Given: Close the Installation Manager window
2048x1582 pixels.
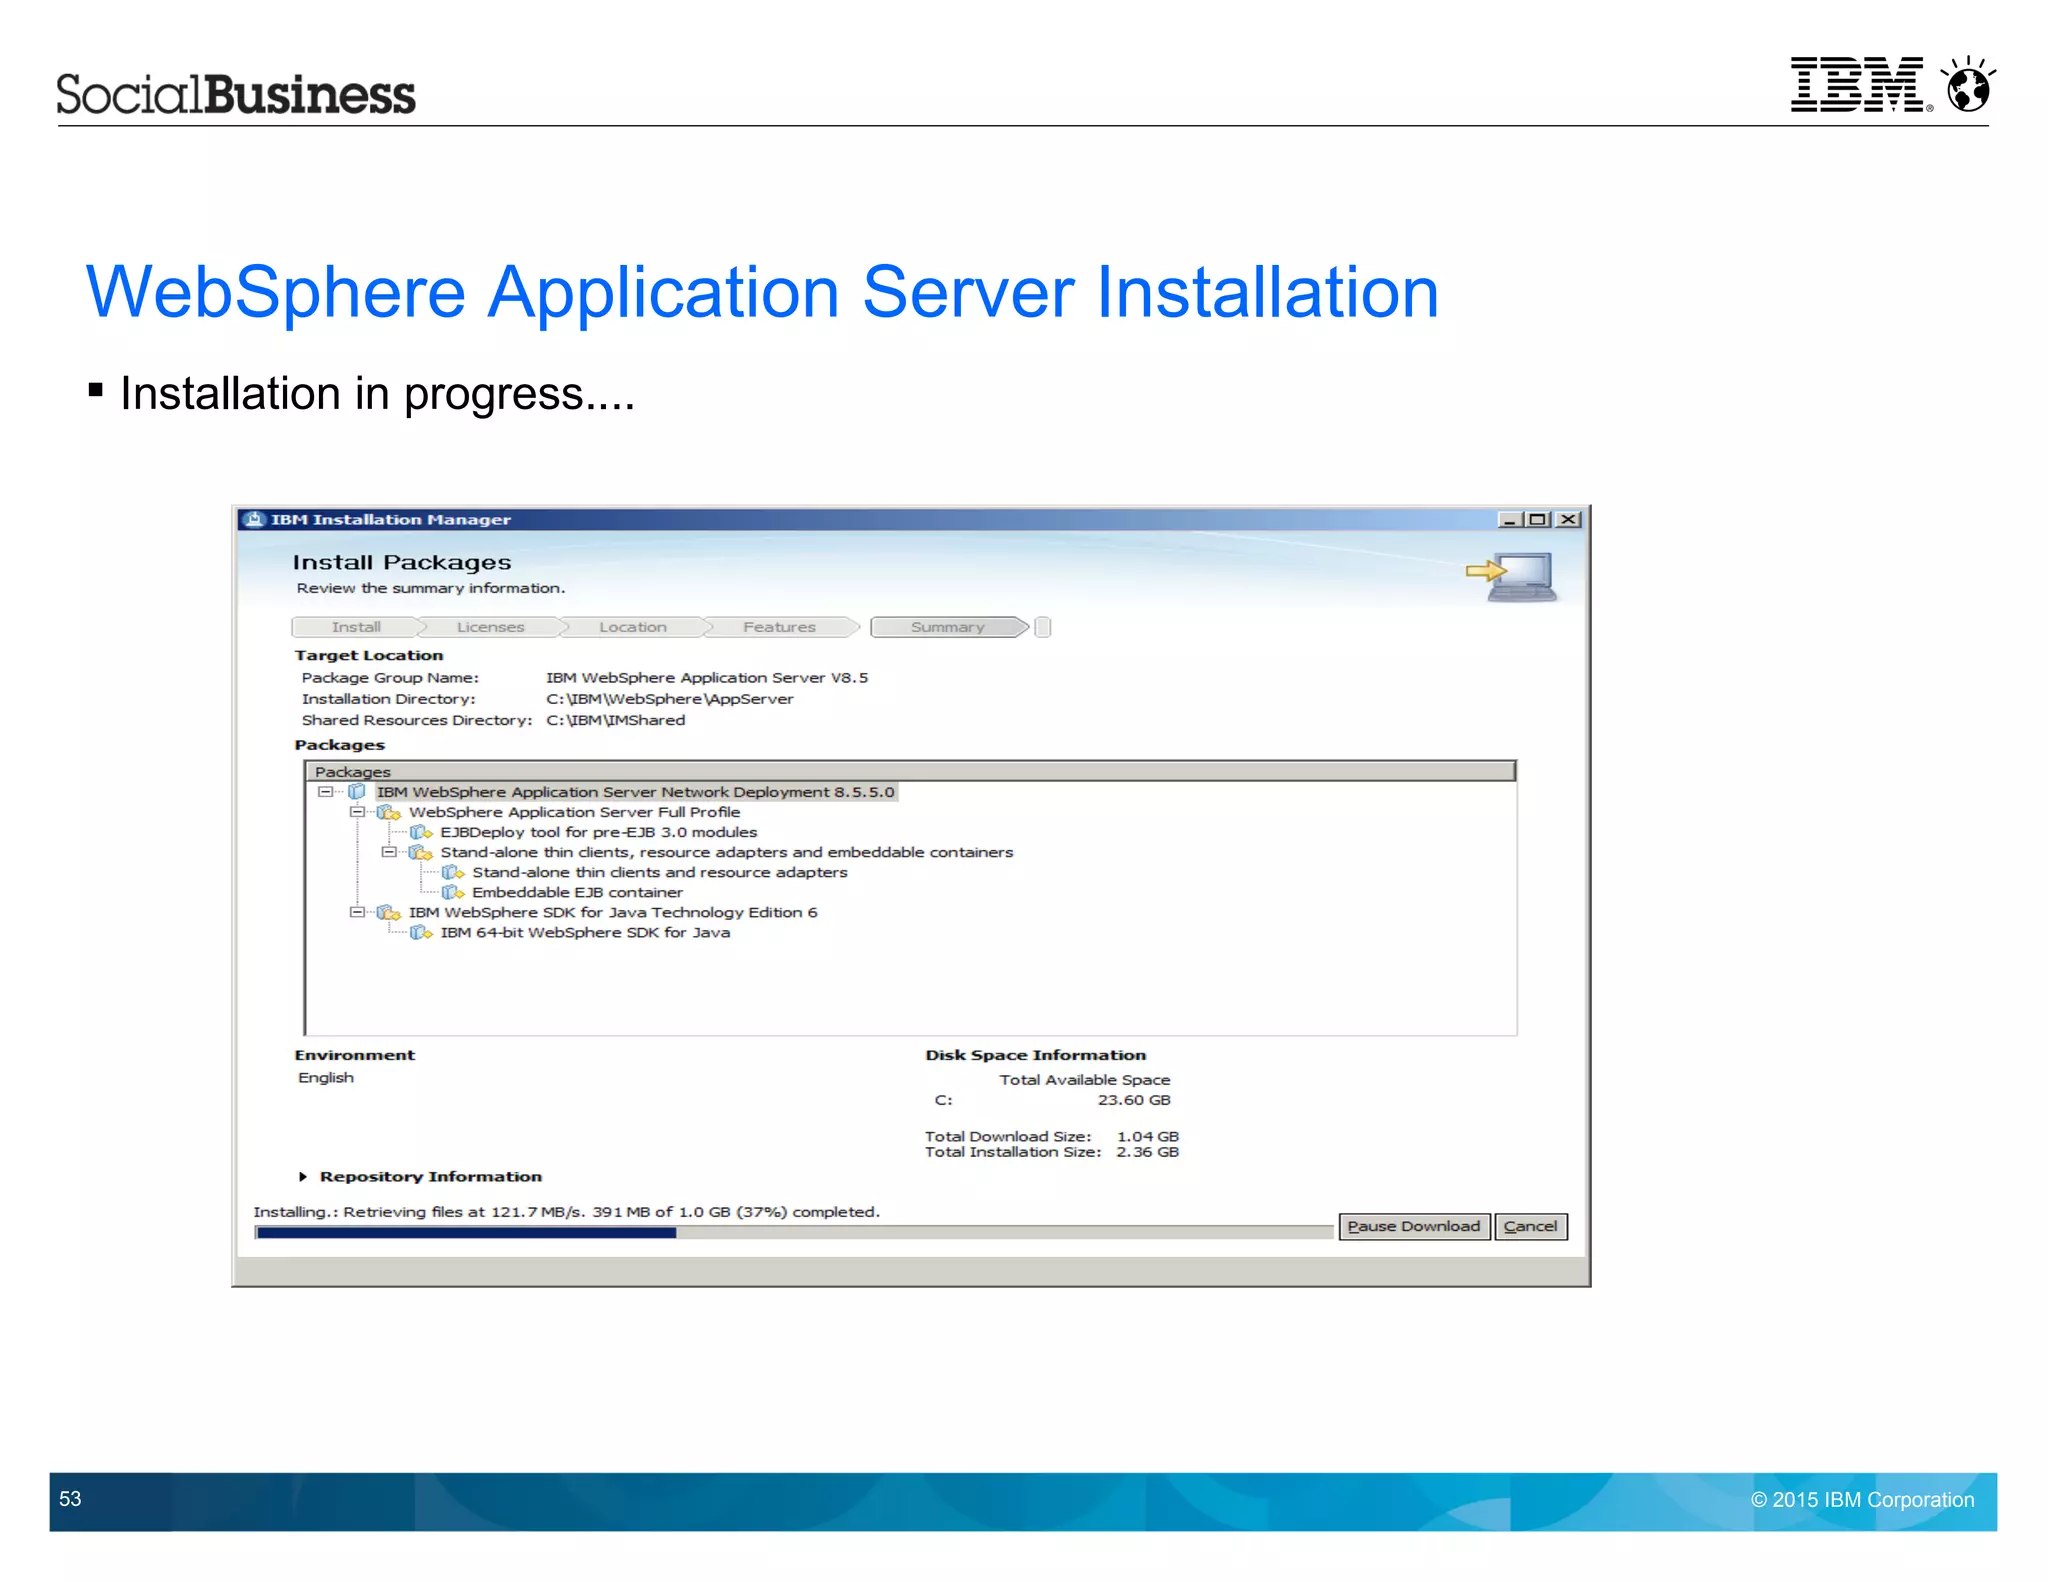Looking at the screenshot, I should [x=1568, y=519].
